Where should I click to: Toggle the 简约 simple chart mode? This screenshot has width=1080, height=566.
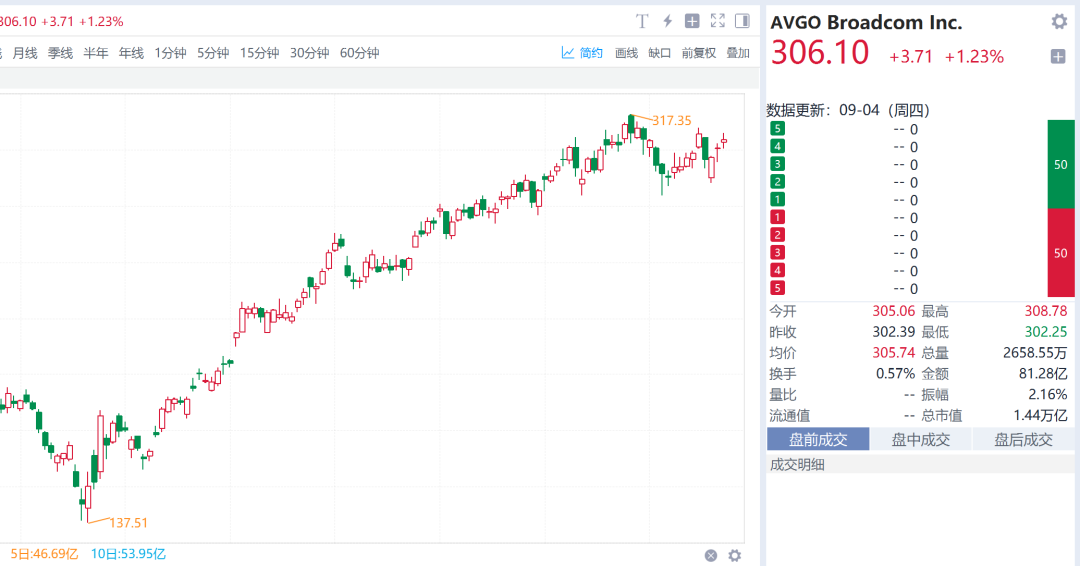click(x=582, y=53)
